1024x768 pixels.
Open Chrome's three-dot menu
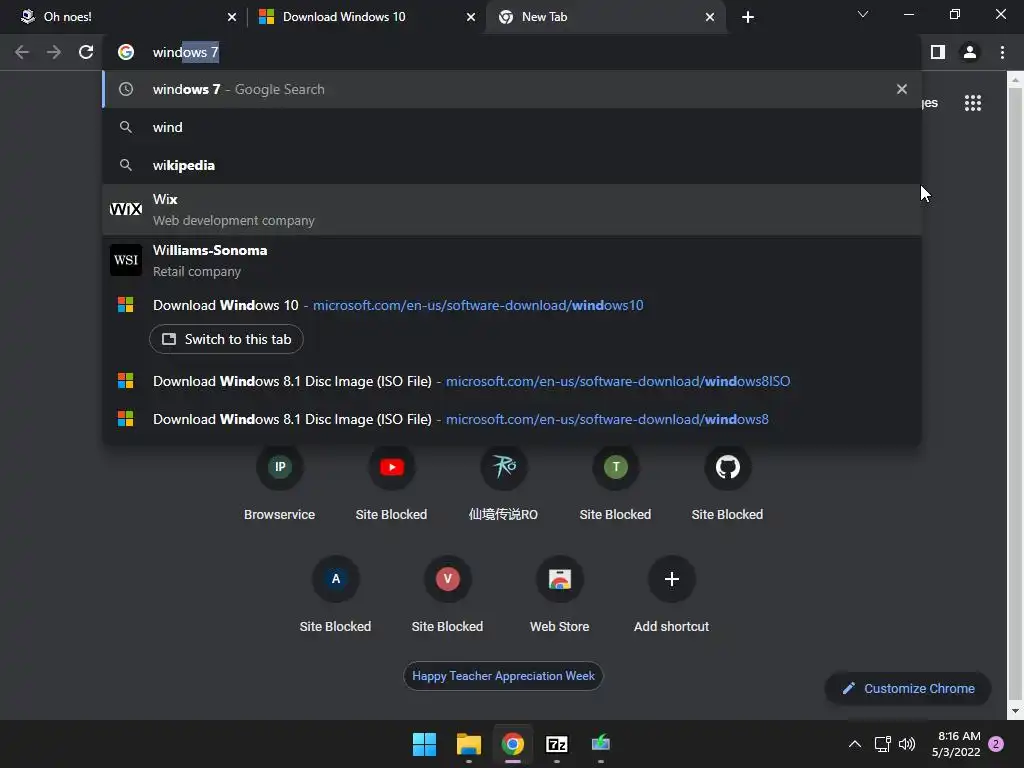click(x=1002, y=52)
